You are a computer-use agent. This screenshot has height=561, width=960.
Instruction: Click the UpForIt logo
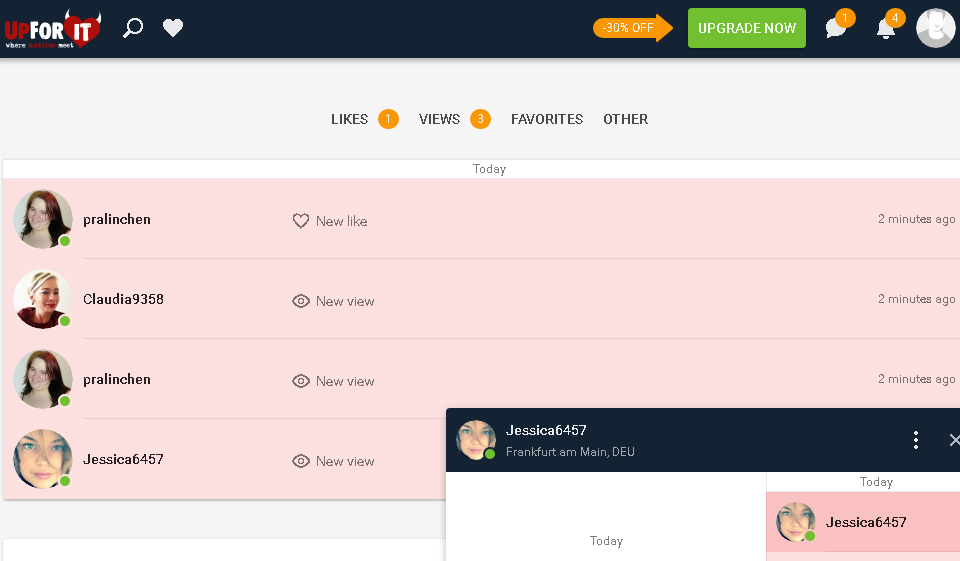tap(52, 29)
